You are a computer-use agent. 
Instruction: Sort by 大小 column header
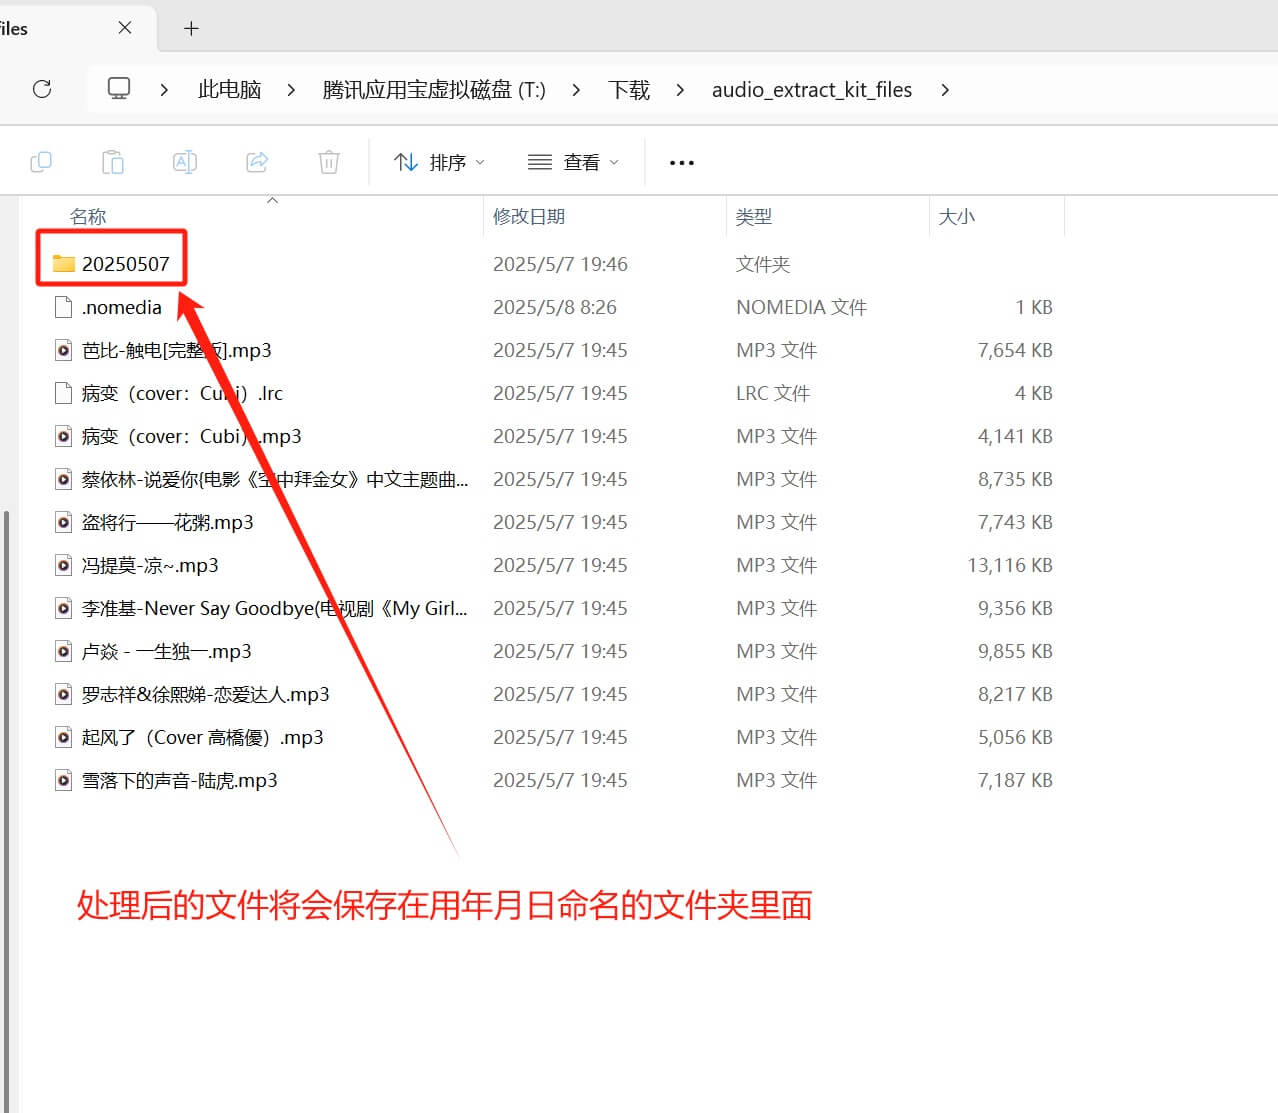point(956,217)
